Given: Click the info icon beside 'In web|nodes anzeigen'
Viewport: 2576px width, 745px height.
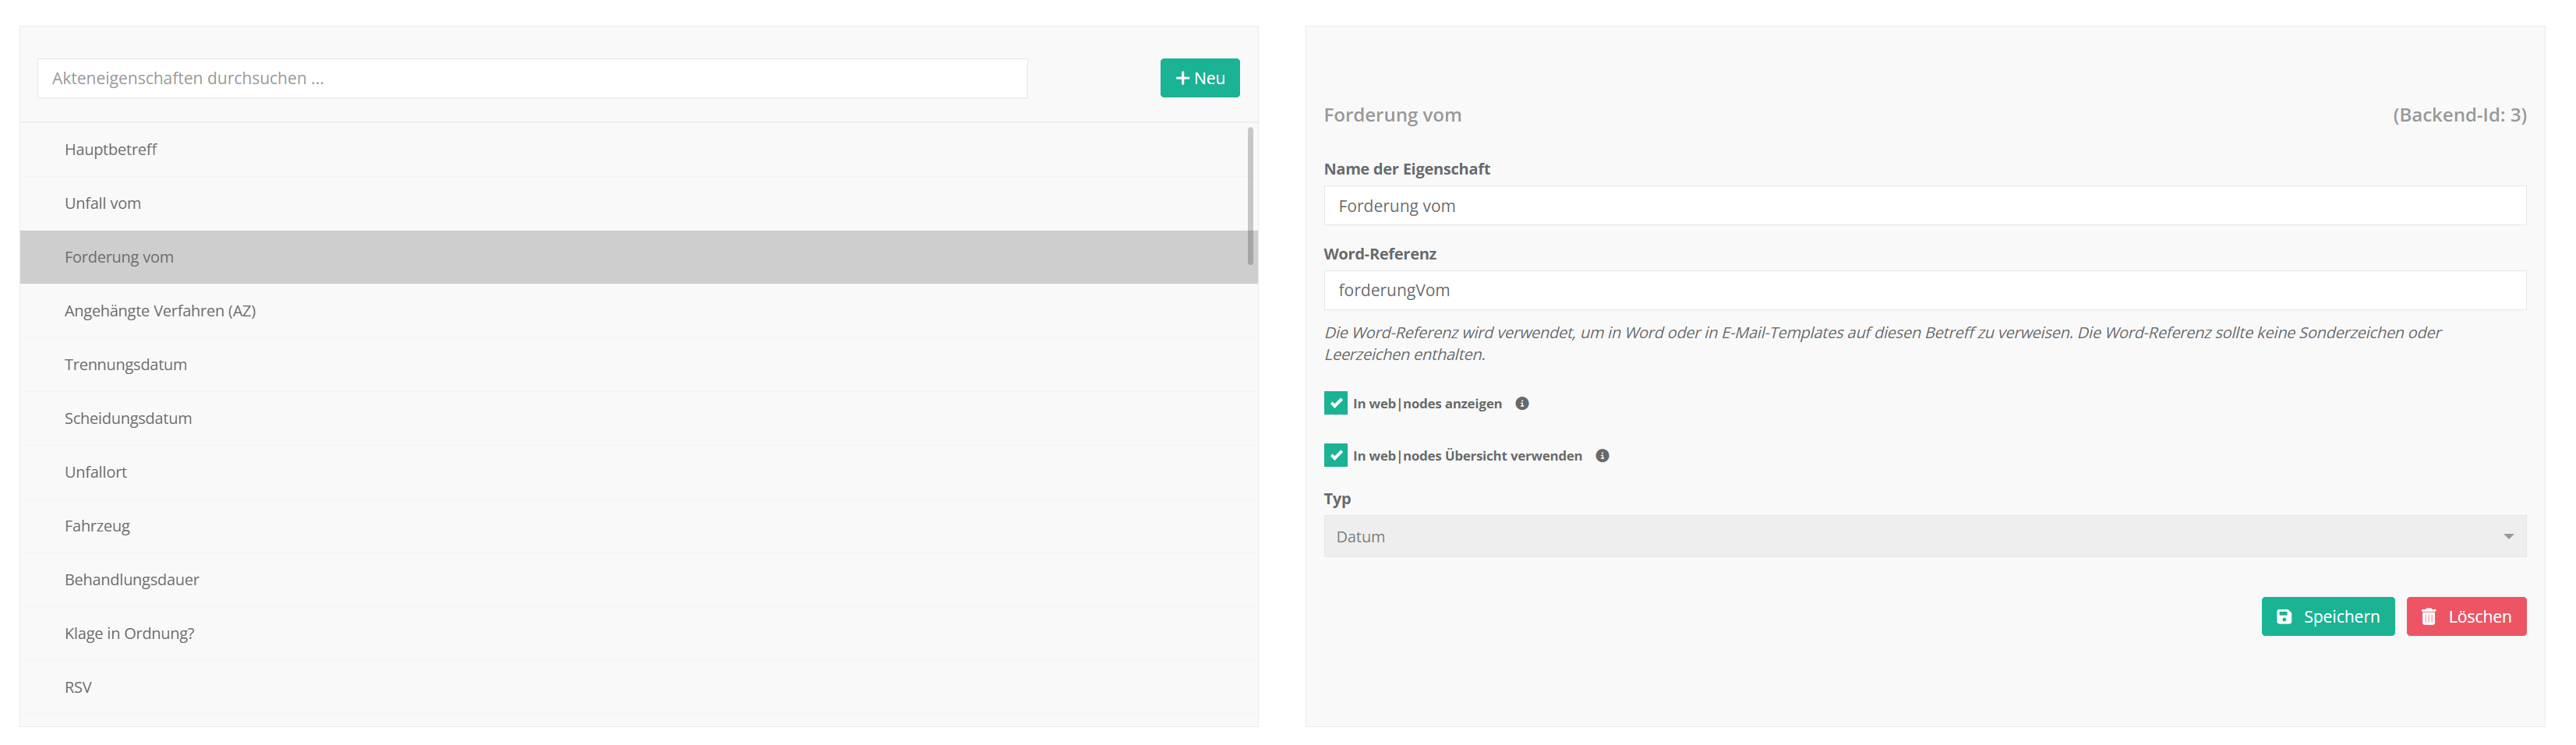Looking at the screenshot, I should pyautogui.click(x=1521, y=404).
